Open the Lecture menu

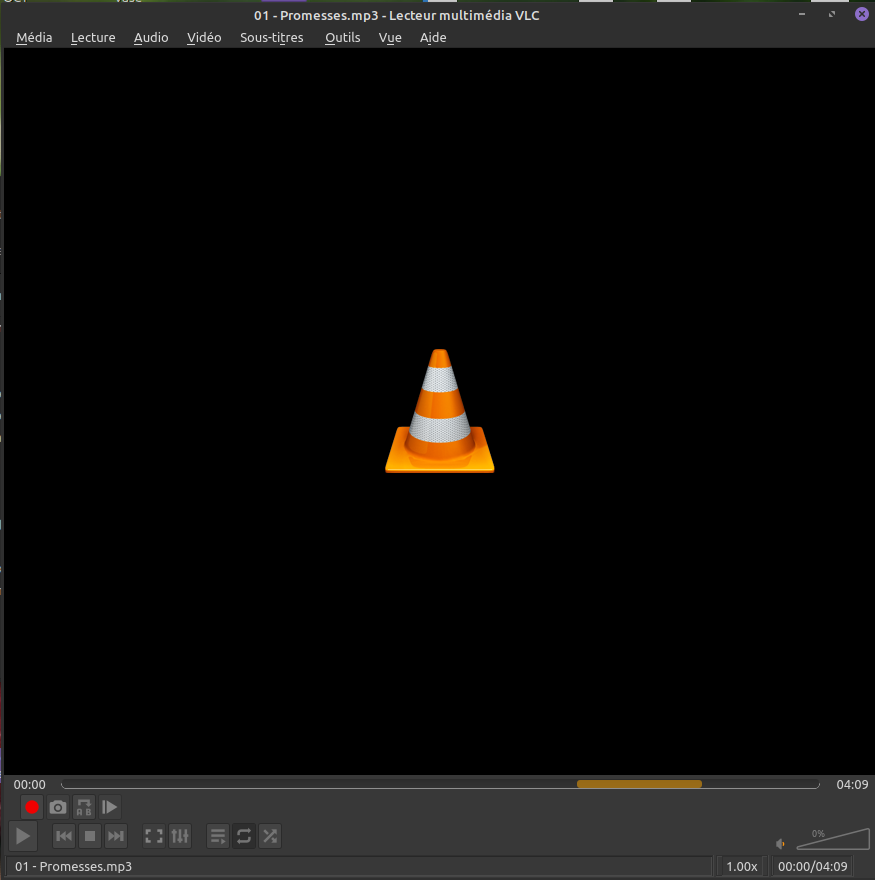(x=93, y=38)
